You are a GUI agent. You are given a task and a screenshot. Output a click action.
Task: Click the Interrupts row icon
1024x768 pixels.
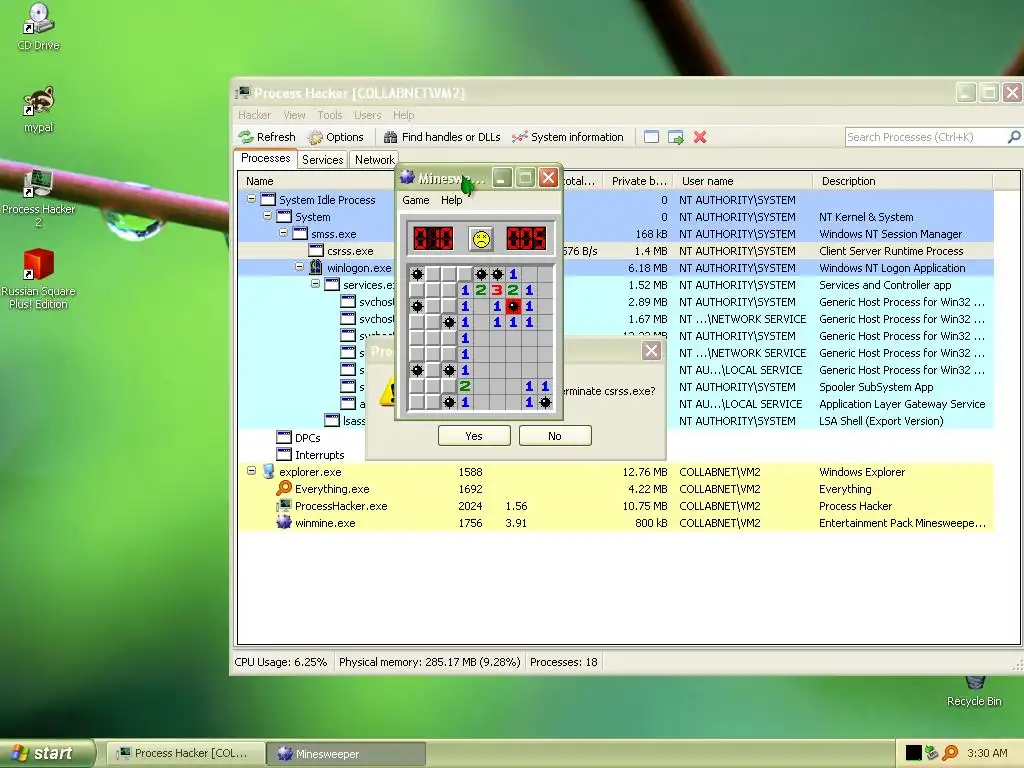point(284,455)
